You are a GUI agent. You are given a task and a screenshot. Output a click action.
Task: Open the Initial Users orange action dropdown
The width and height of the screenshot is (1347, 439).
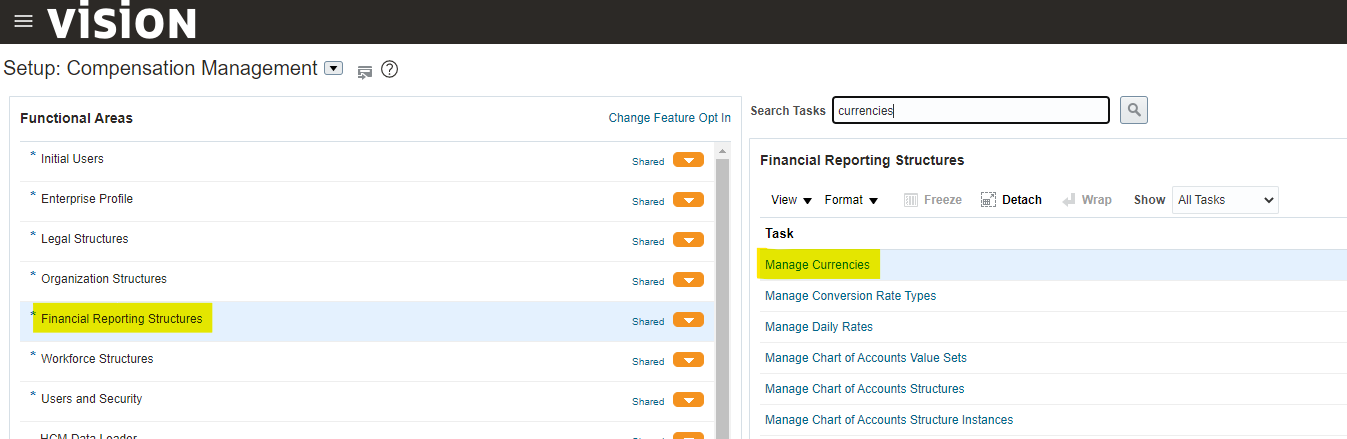(688, 160)
